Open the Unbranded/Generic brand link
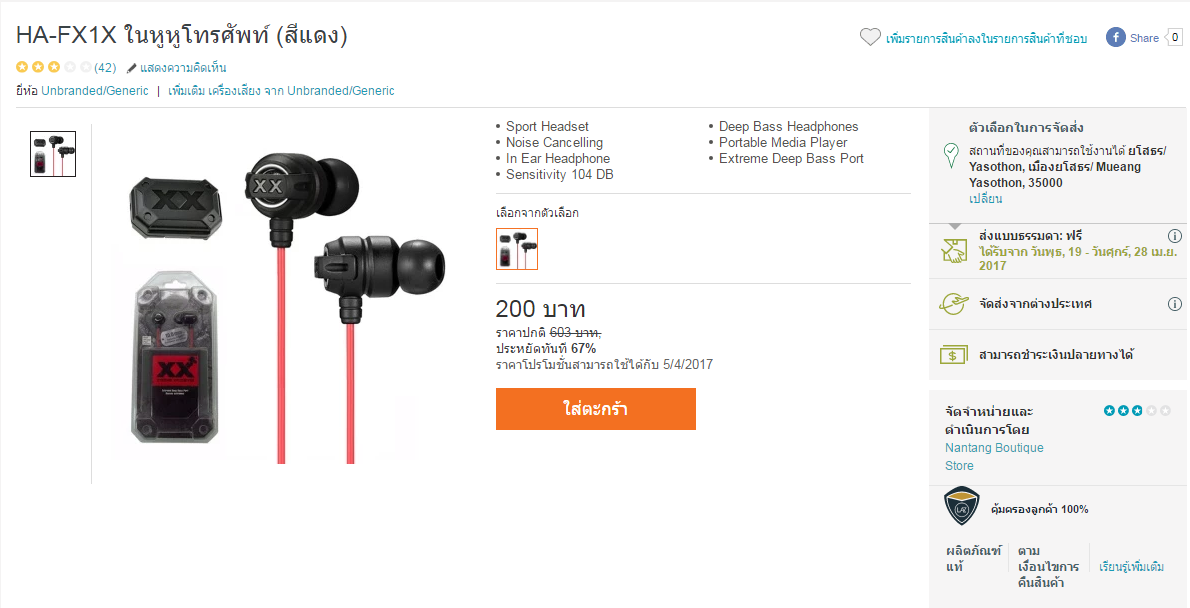The height and width of the screenshot is (608, 1190). pos(95,90)
